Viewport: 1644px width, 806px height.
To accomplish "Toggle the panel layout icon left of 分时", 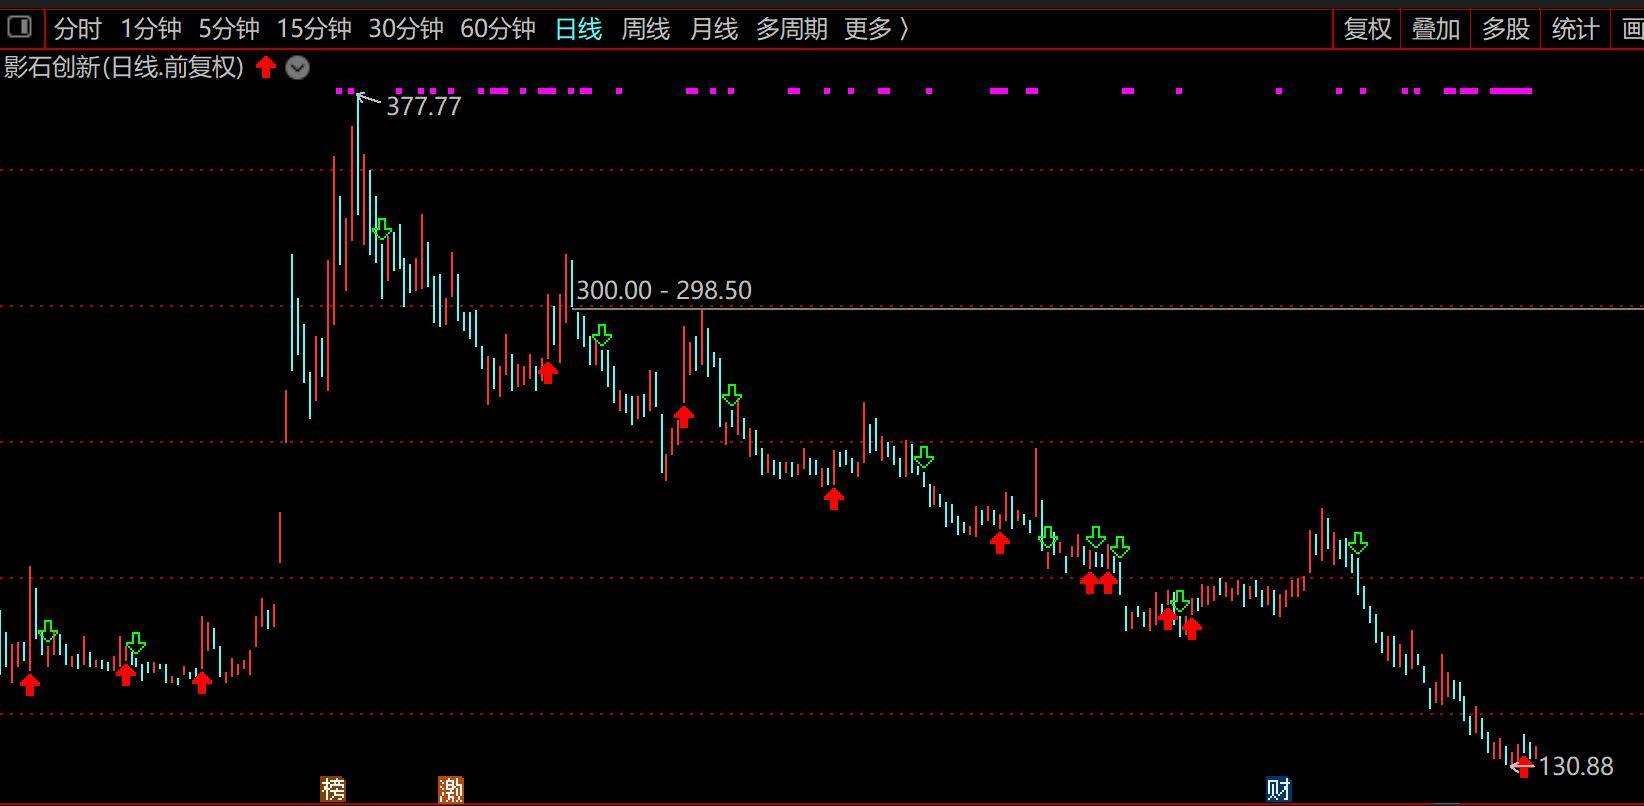I will (x=19, y=28).
